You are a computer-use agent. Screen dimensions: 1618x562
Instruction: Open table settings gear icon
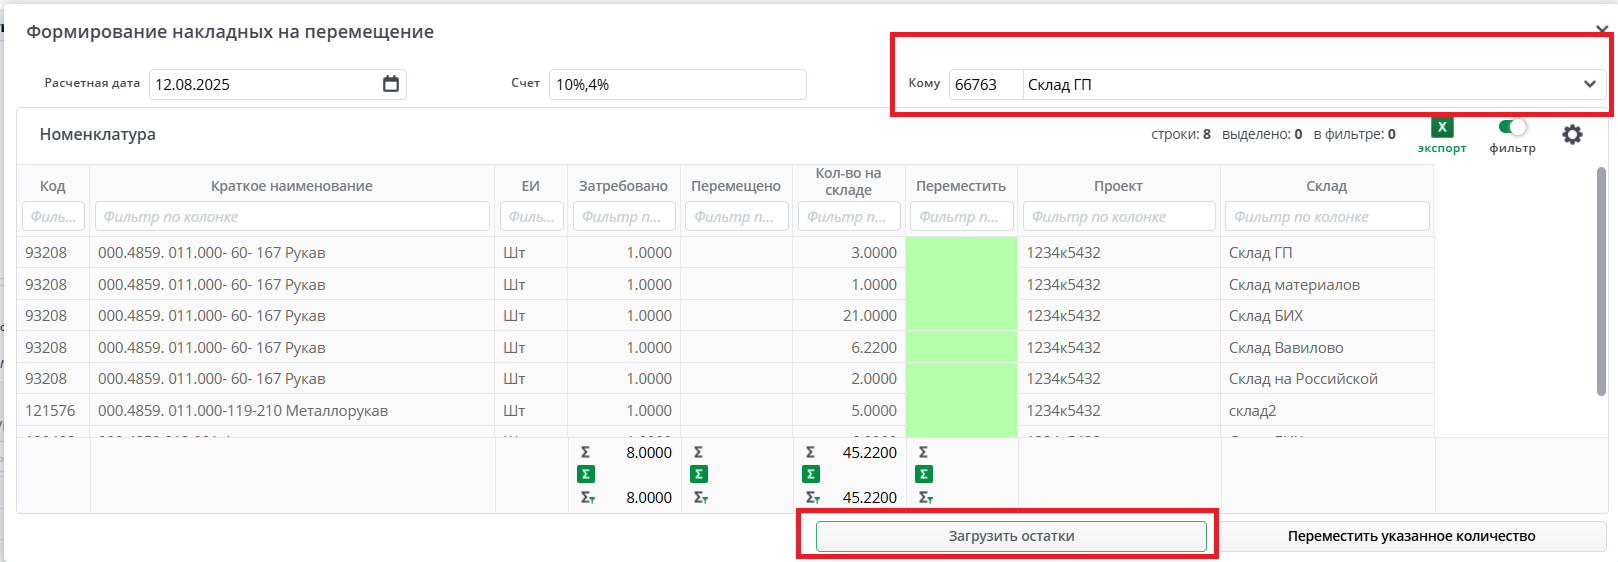[1572, 134]
